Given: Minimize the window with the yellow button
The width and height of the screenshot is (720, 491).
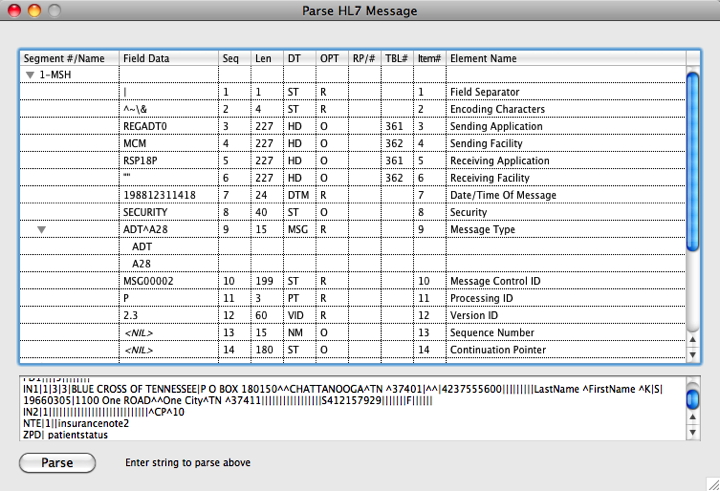Looking at the screenshot, I should point(33,11).
